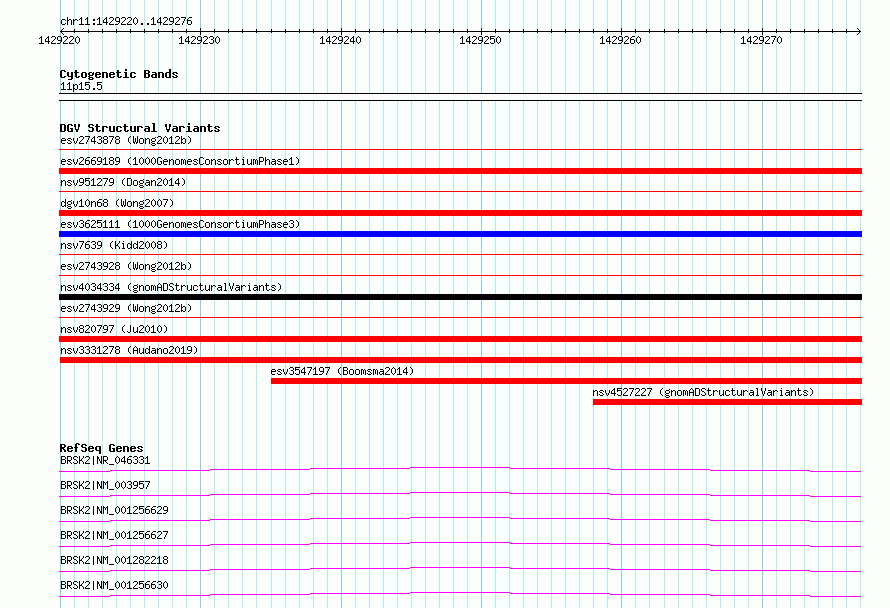Click the red esv2669189 variant bar

[460, 171]
